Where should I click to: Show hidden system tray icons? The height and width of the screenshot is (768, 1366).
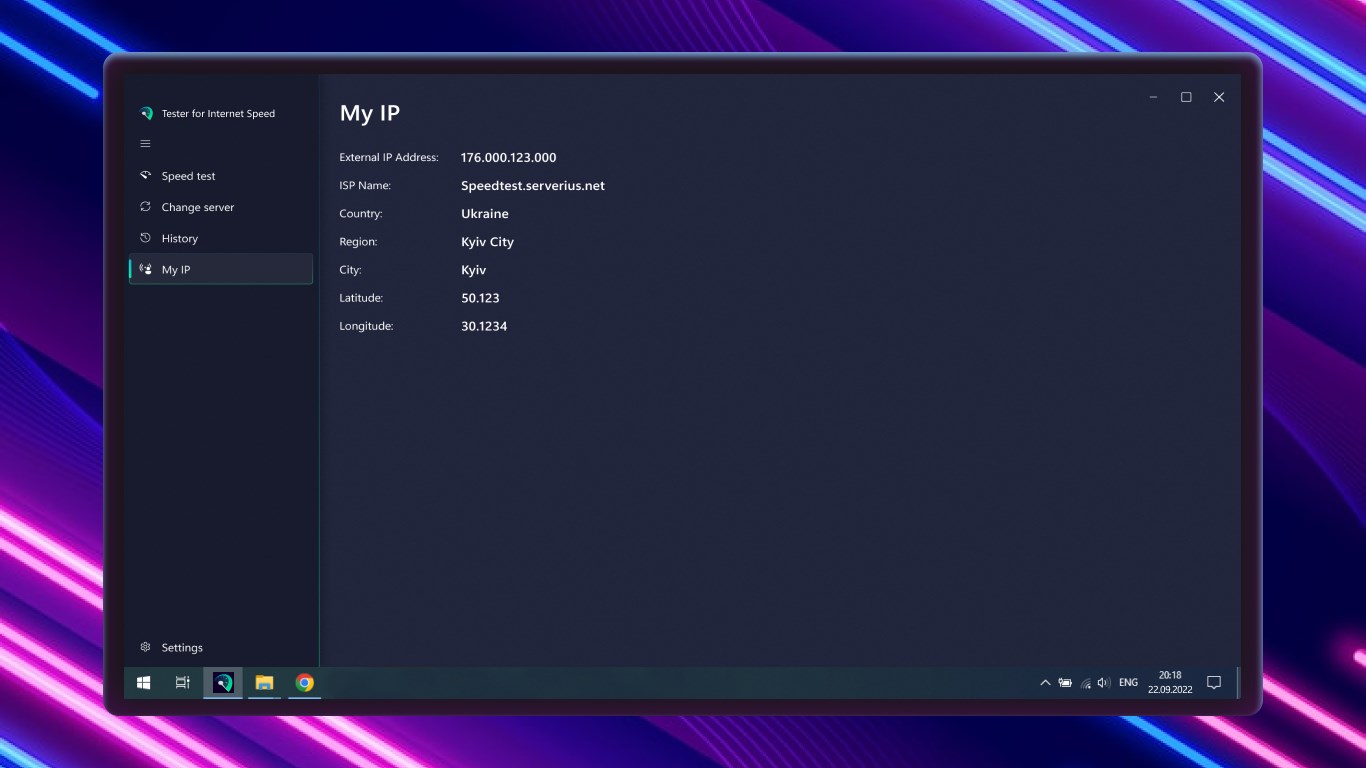click(1045, 683)
